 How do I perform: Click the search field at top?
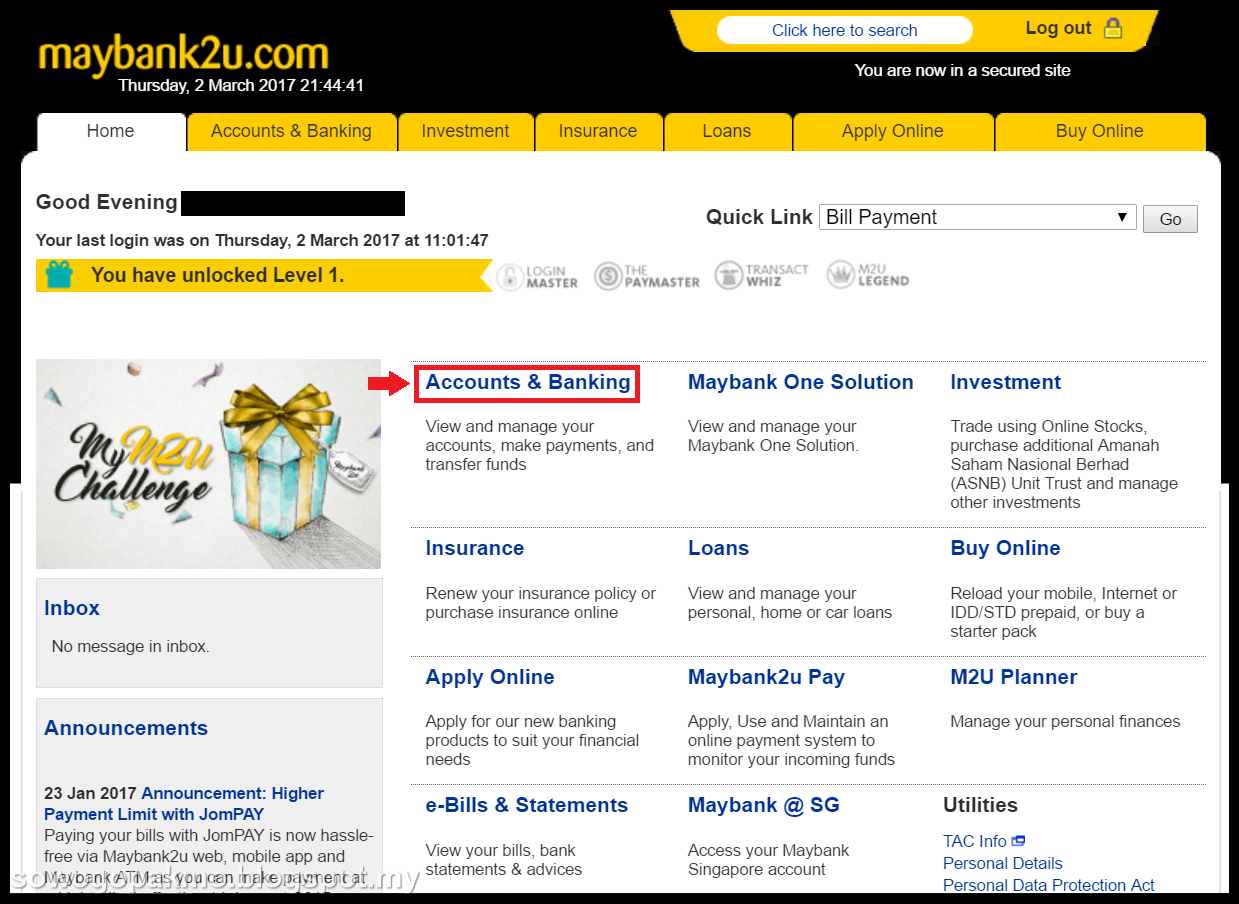tap(844, 30)
